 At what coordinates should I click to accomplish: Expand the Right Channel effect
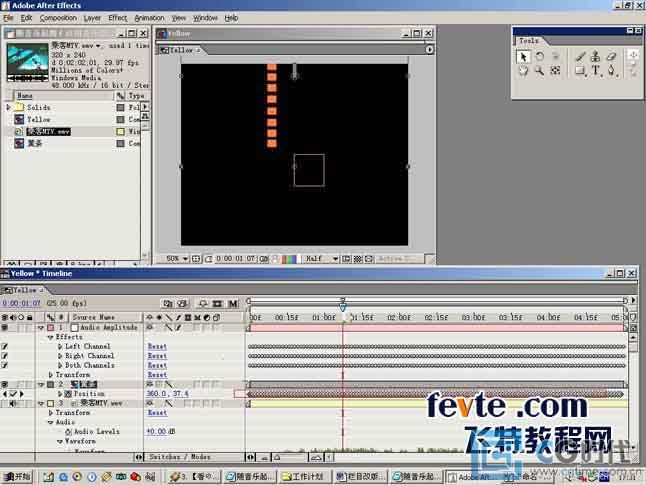60,356
